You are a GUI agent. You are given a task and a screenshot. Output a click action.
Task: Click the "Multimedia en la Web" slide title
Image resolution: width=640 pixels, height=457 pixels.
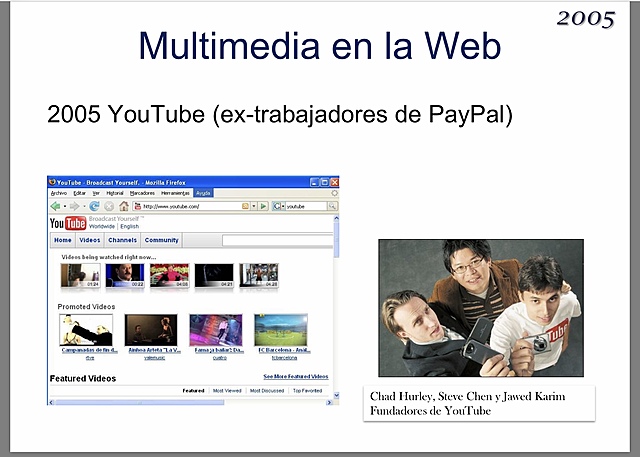click(x=320, y=46)
